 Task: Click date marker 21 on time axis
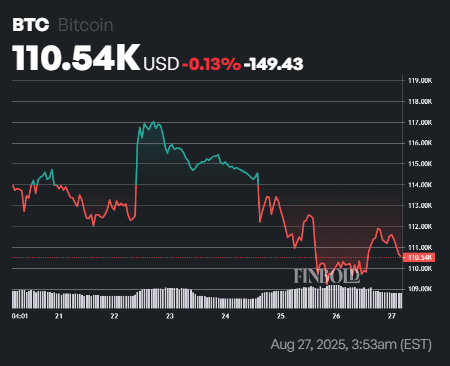(x=59, y=316)
